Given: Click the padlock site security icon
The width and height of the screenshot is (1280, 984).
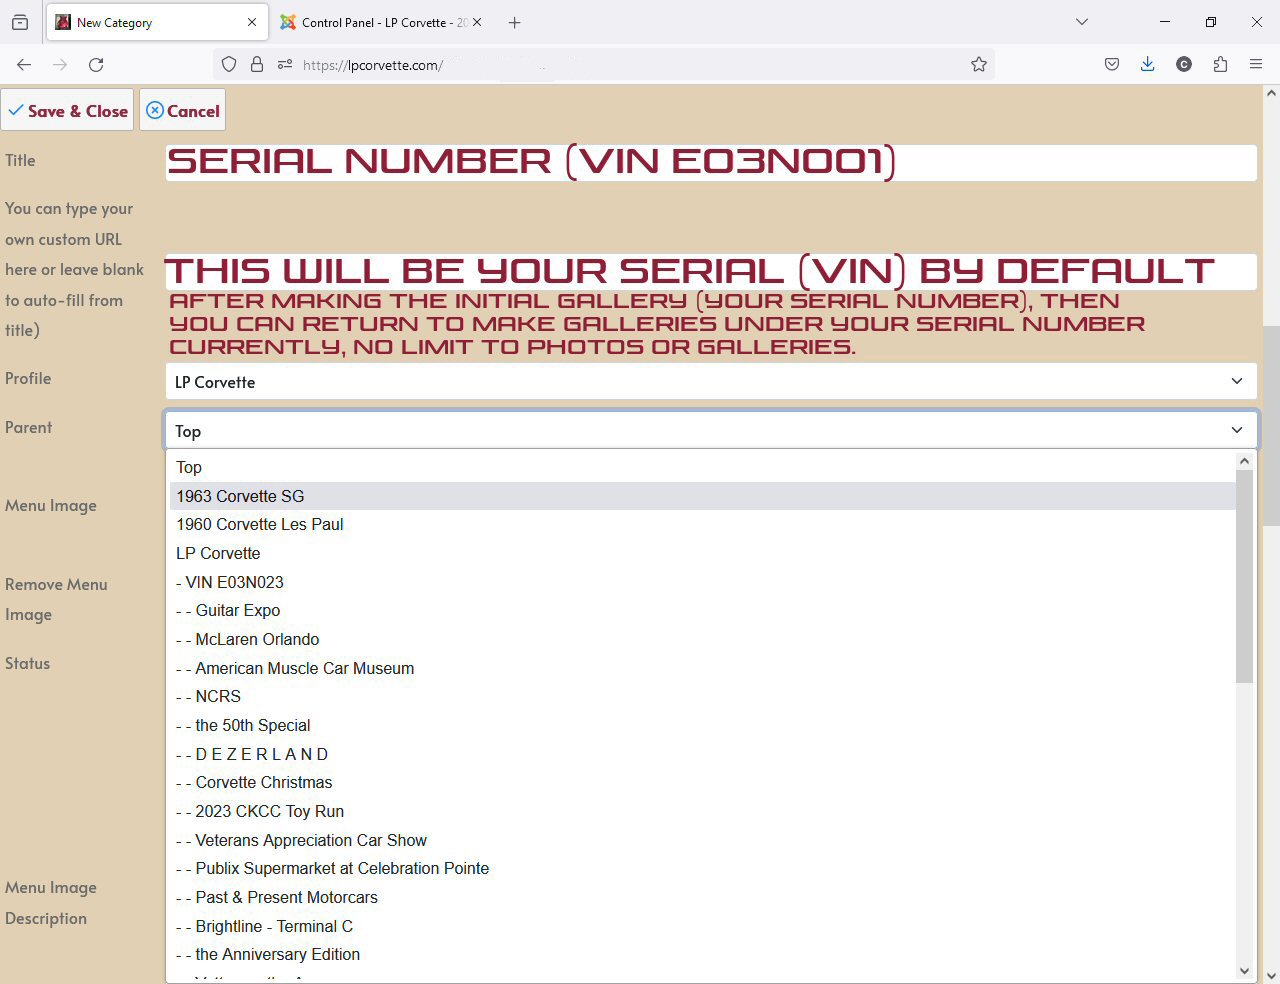Looking at the screenshot, I should (x=257, y=64).
